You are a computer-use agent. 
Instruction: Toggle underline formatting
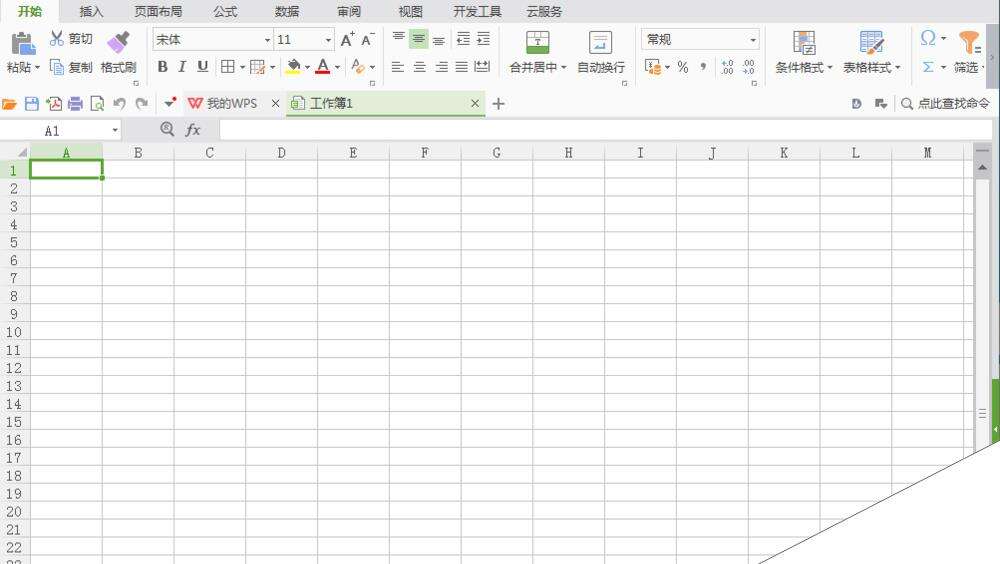coord(203,66)
